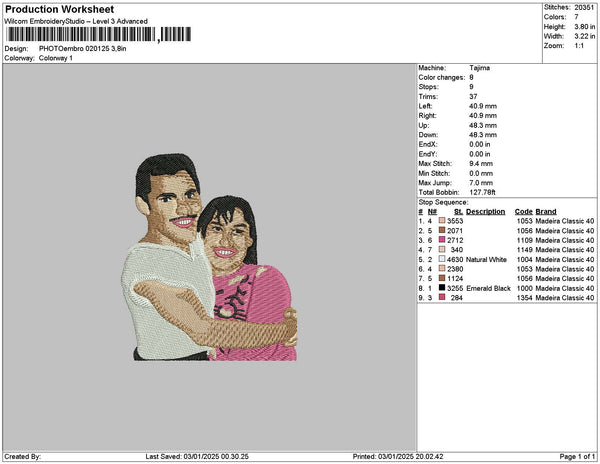Select the Max Jump value 7.0 mm
This screenshot has width=600, height=464.
tap(481, 183)
